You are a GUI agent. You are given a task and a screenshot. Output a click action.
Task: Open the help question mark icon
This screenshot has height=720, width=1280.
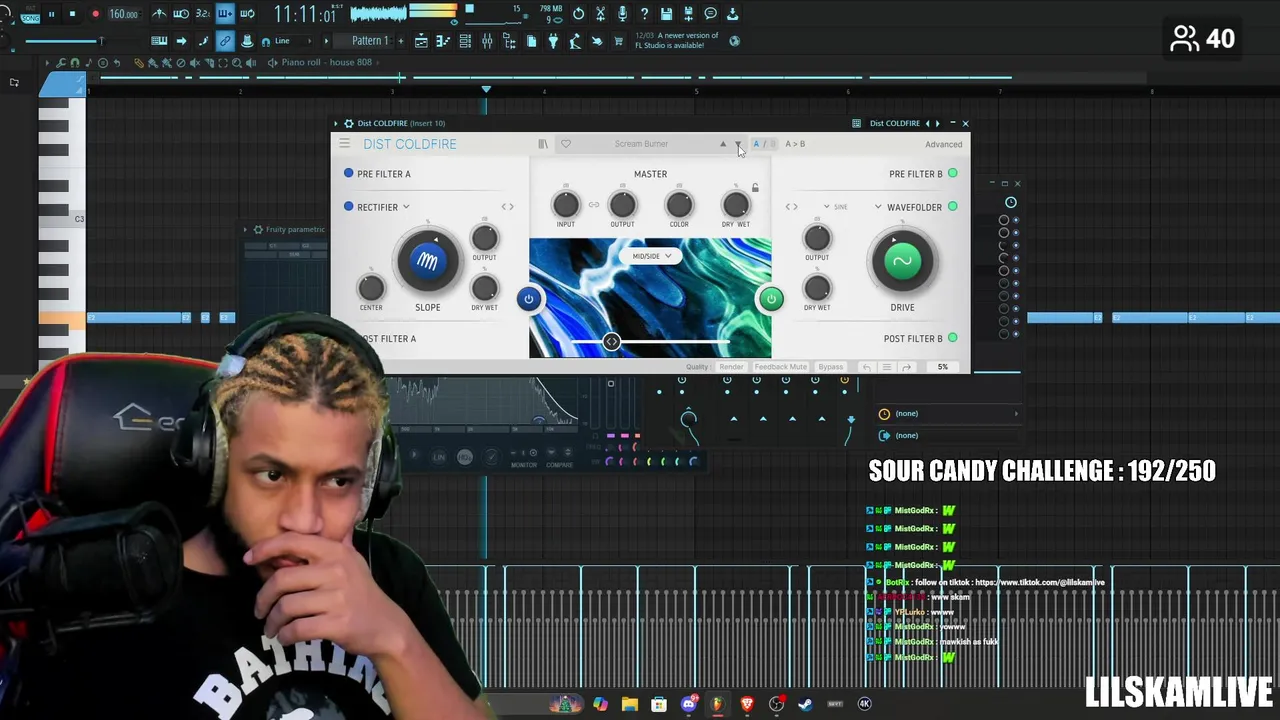[644, 14]
